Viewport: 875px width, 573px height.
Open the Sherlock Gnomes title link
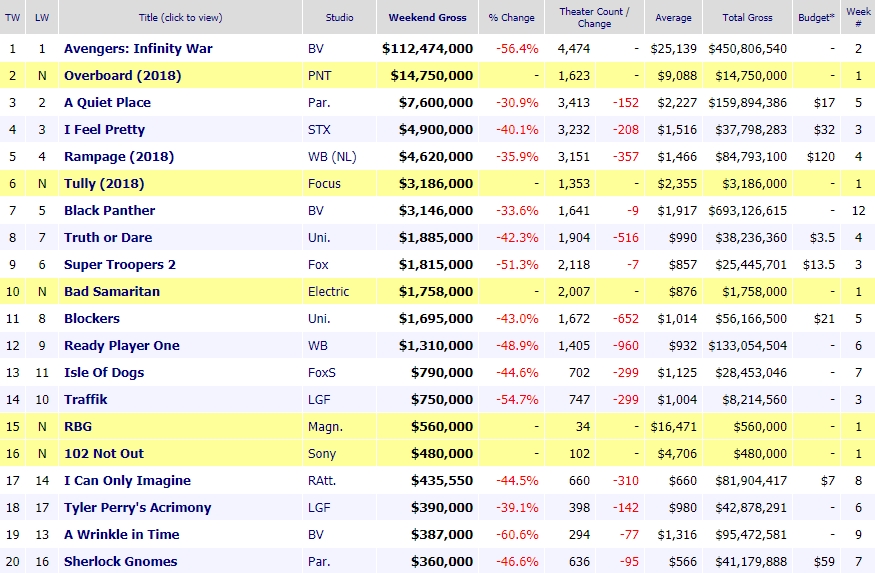121,561
